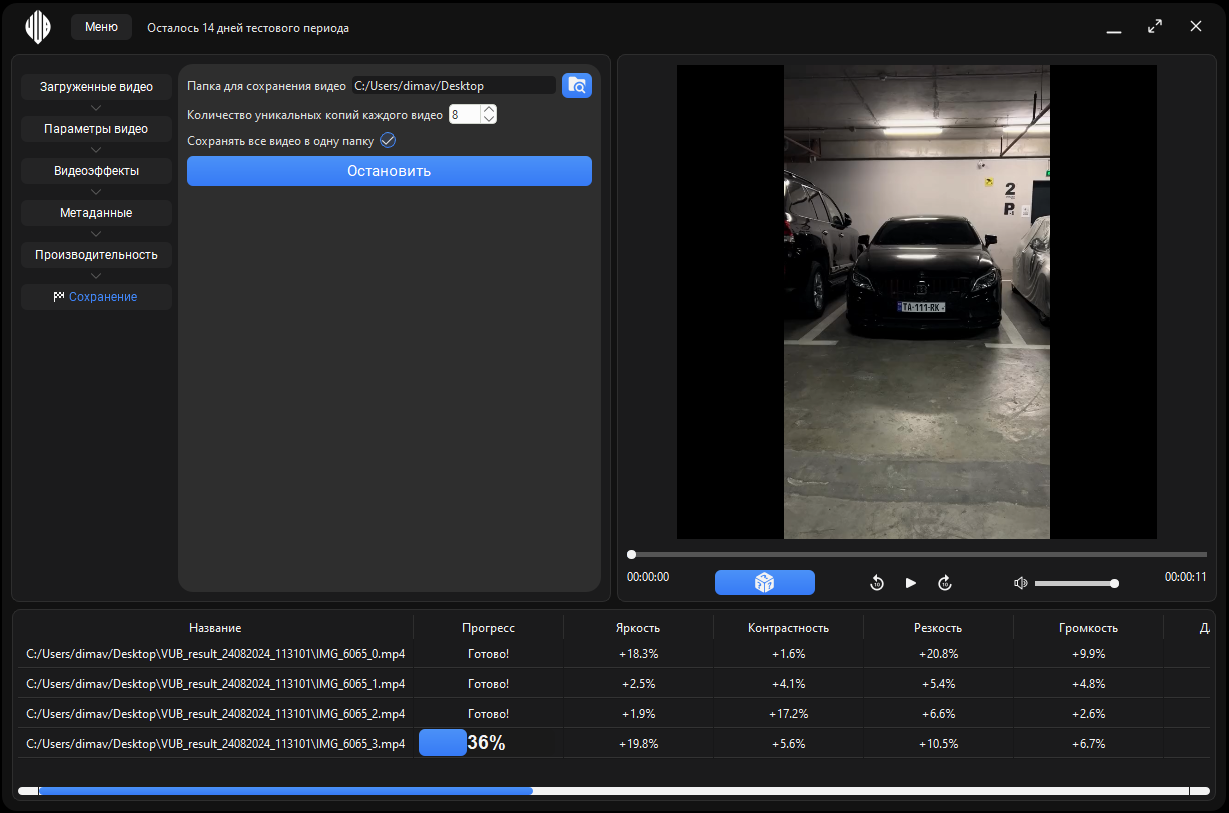Open the Меню menu

coord(101,27)
